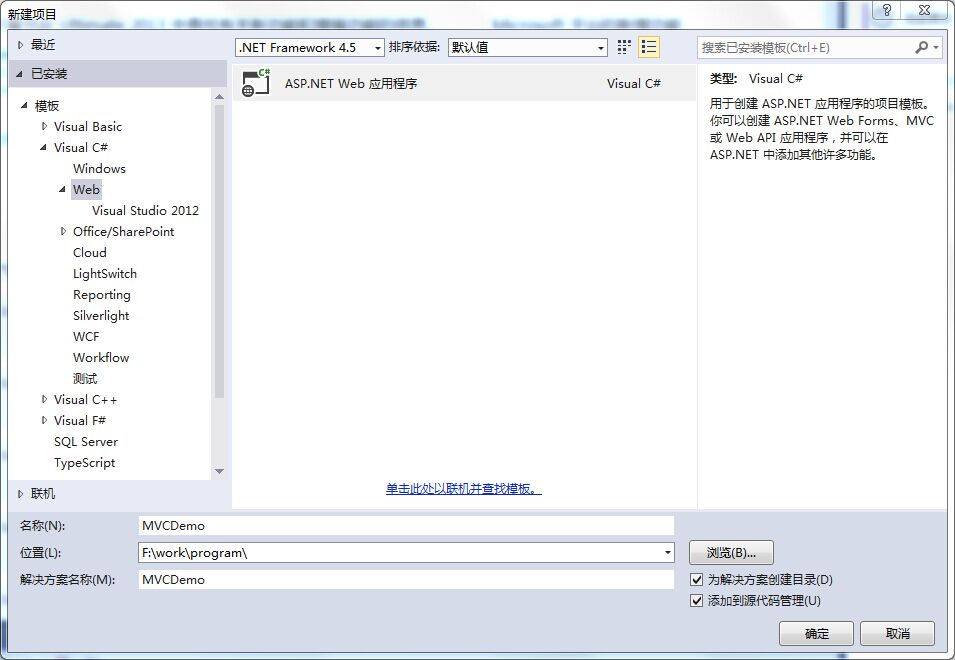Close the new project dialog
Screen dimensions: 955x660
pos(925,10)
